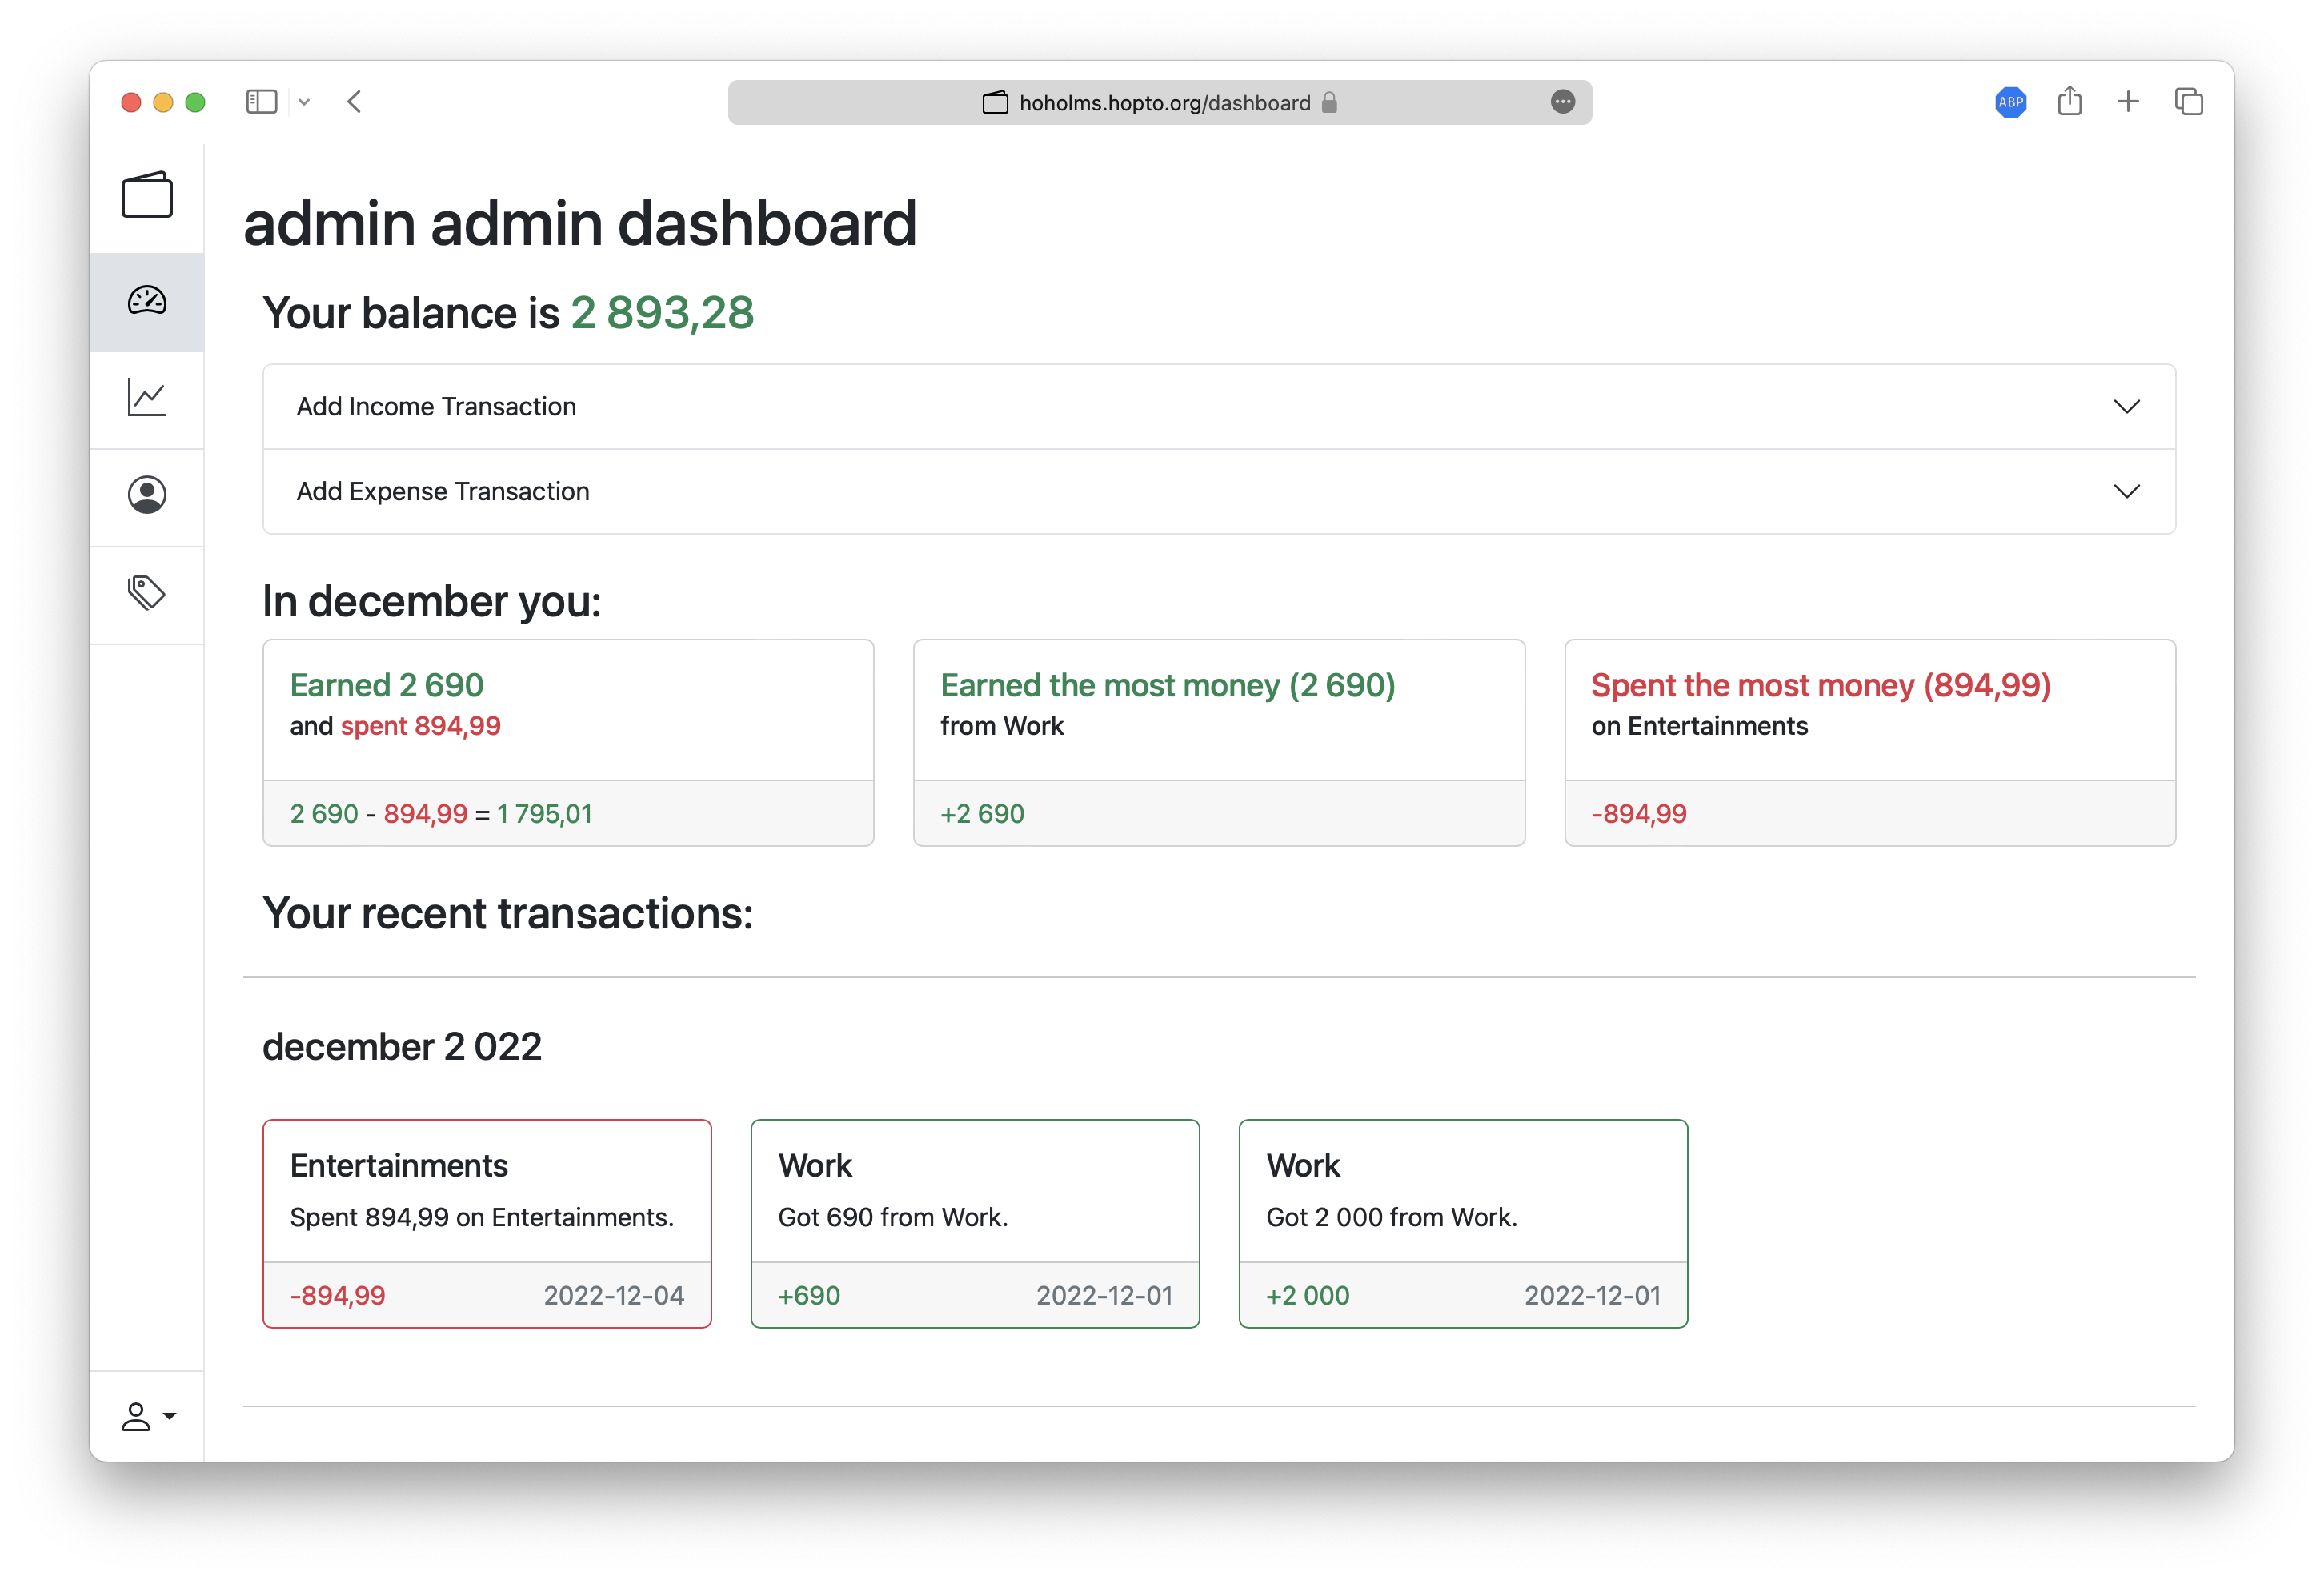Screen dimensions: 2324x1580
Task: Expand the Add Expense Transaction accordion
Action: [1219, 491]
